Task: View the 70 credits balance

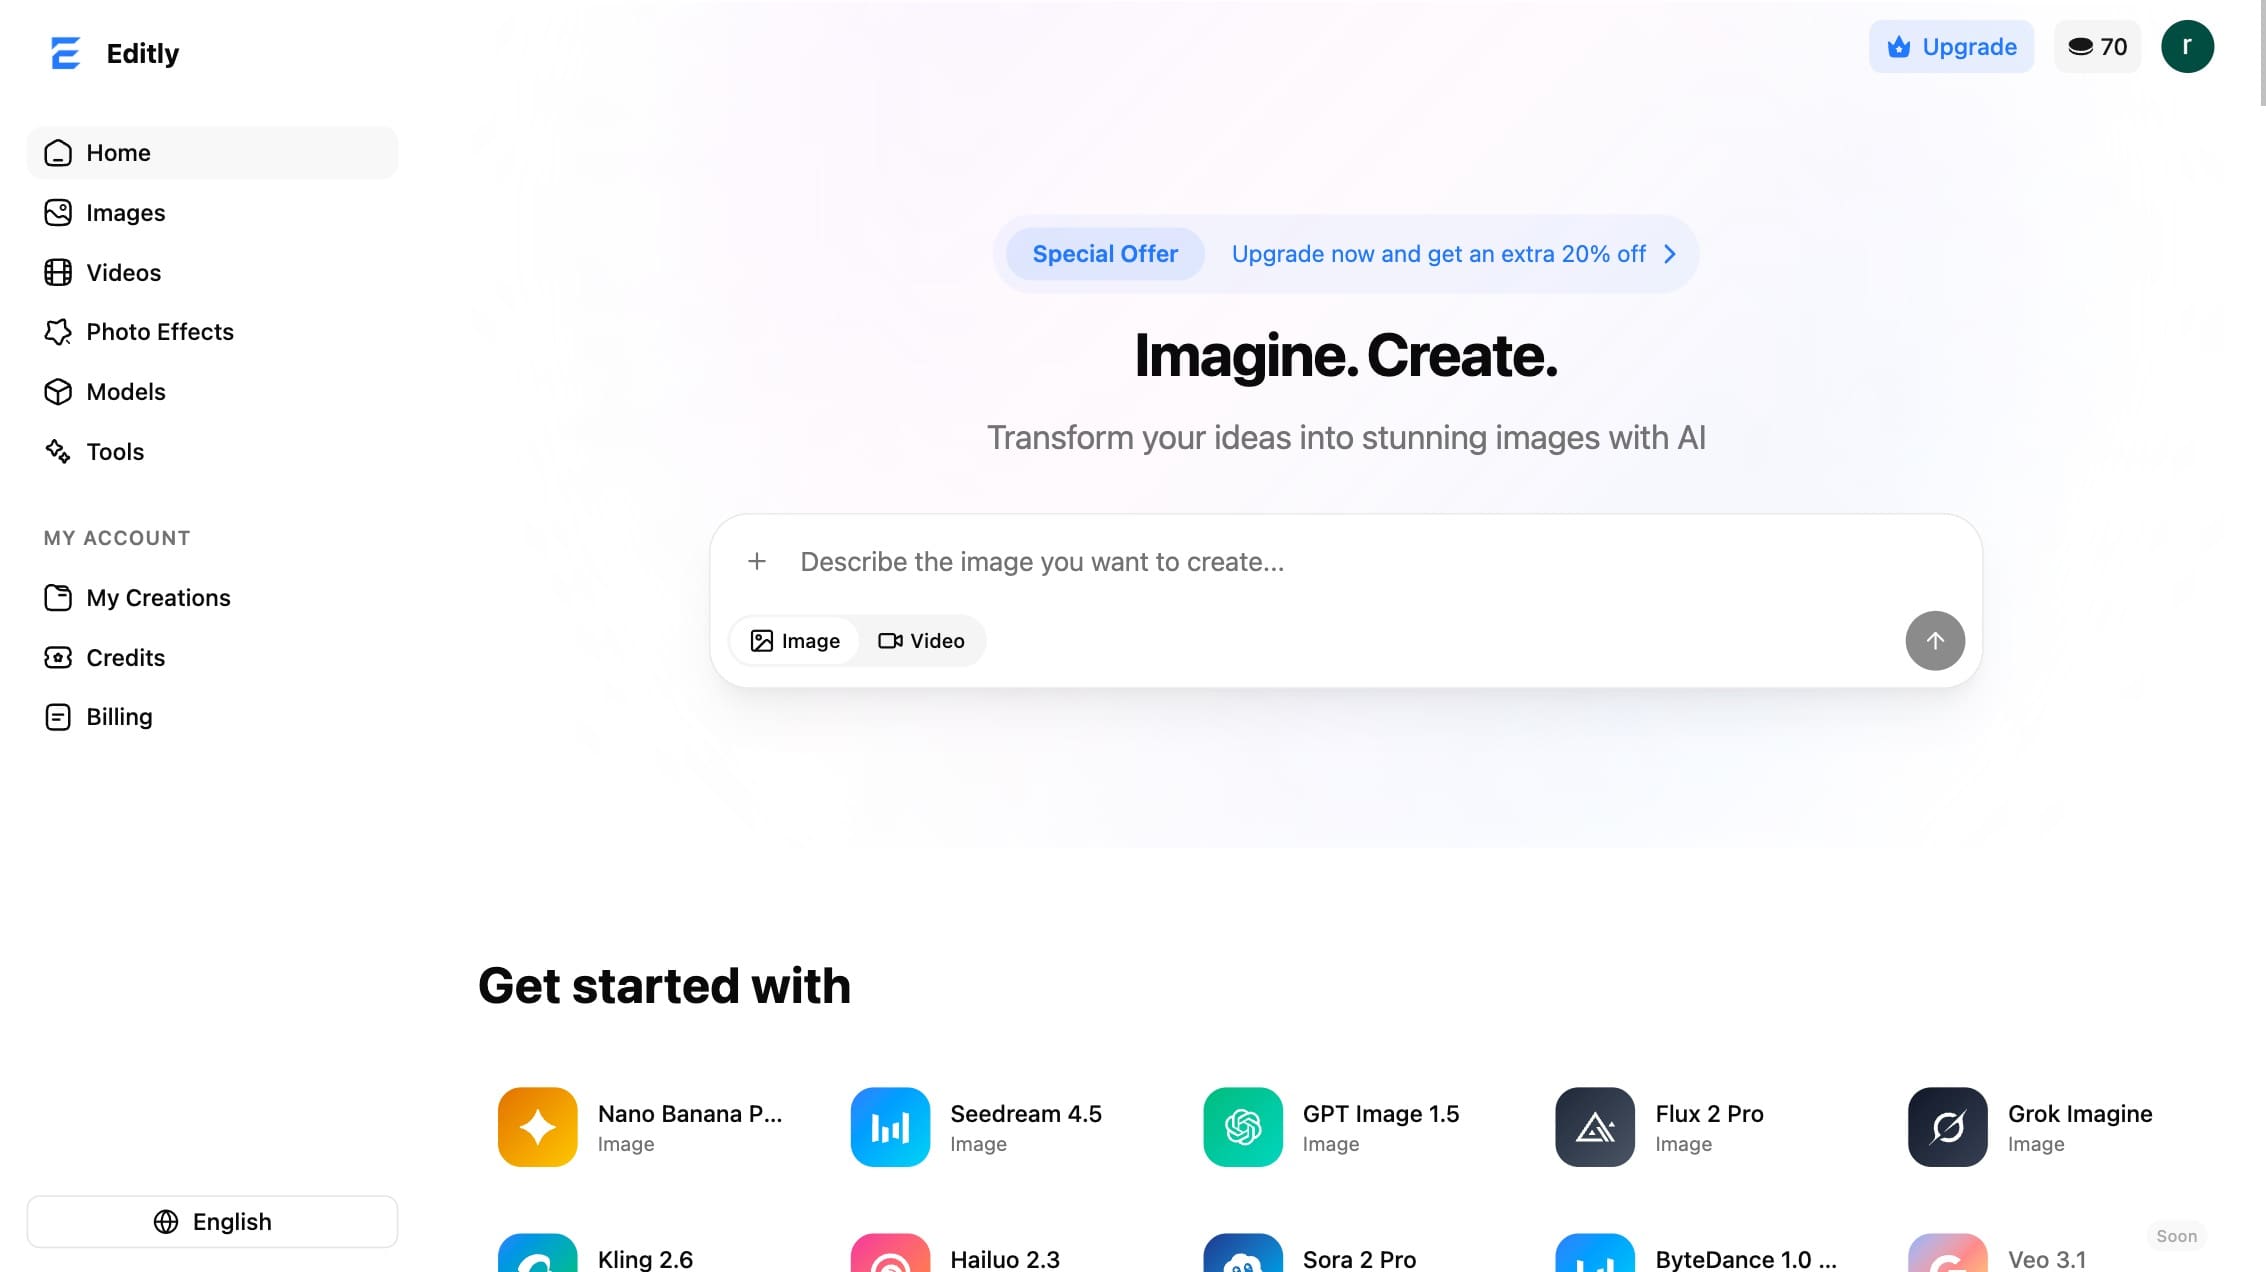Action: click(x=2097, y=46)
